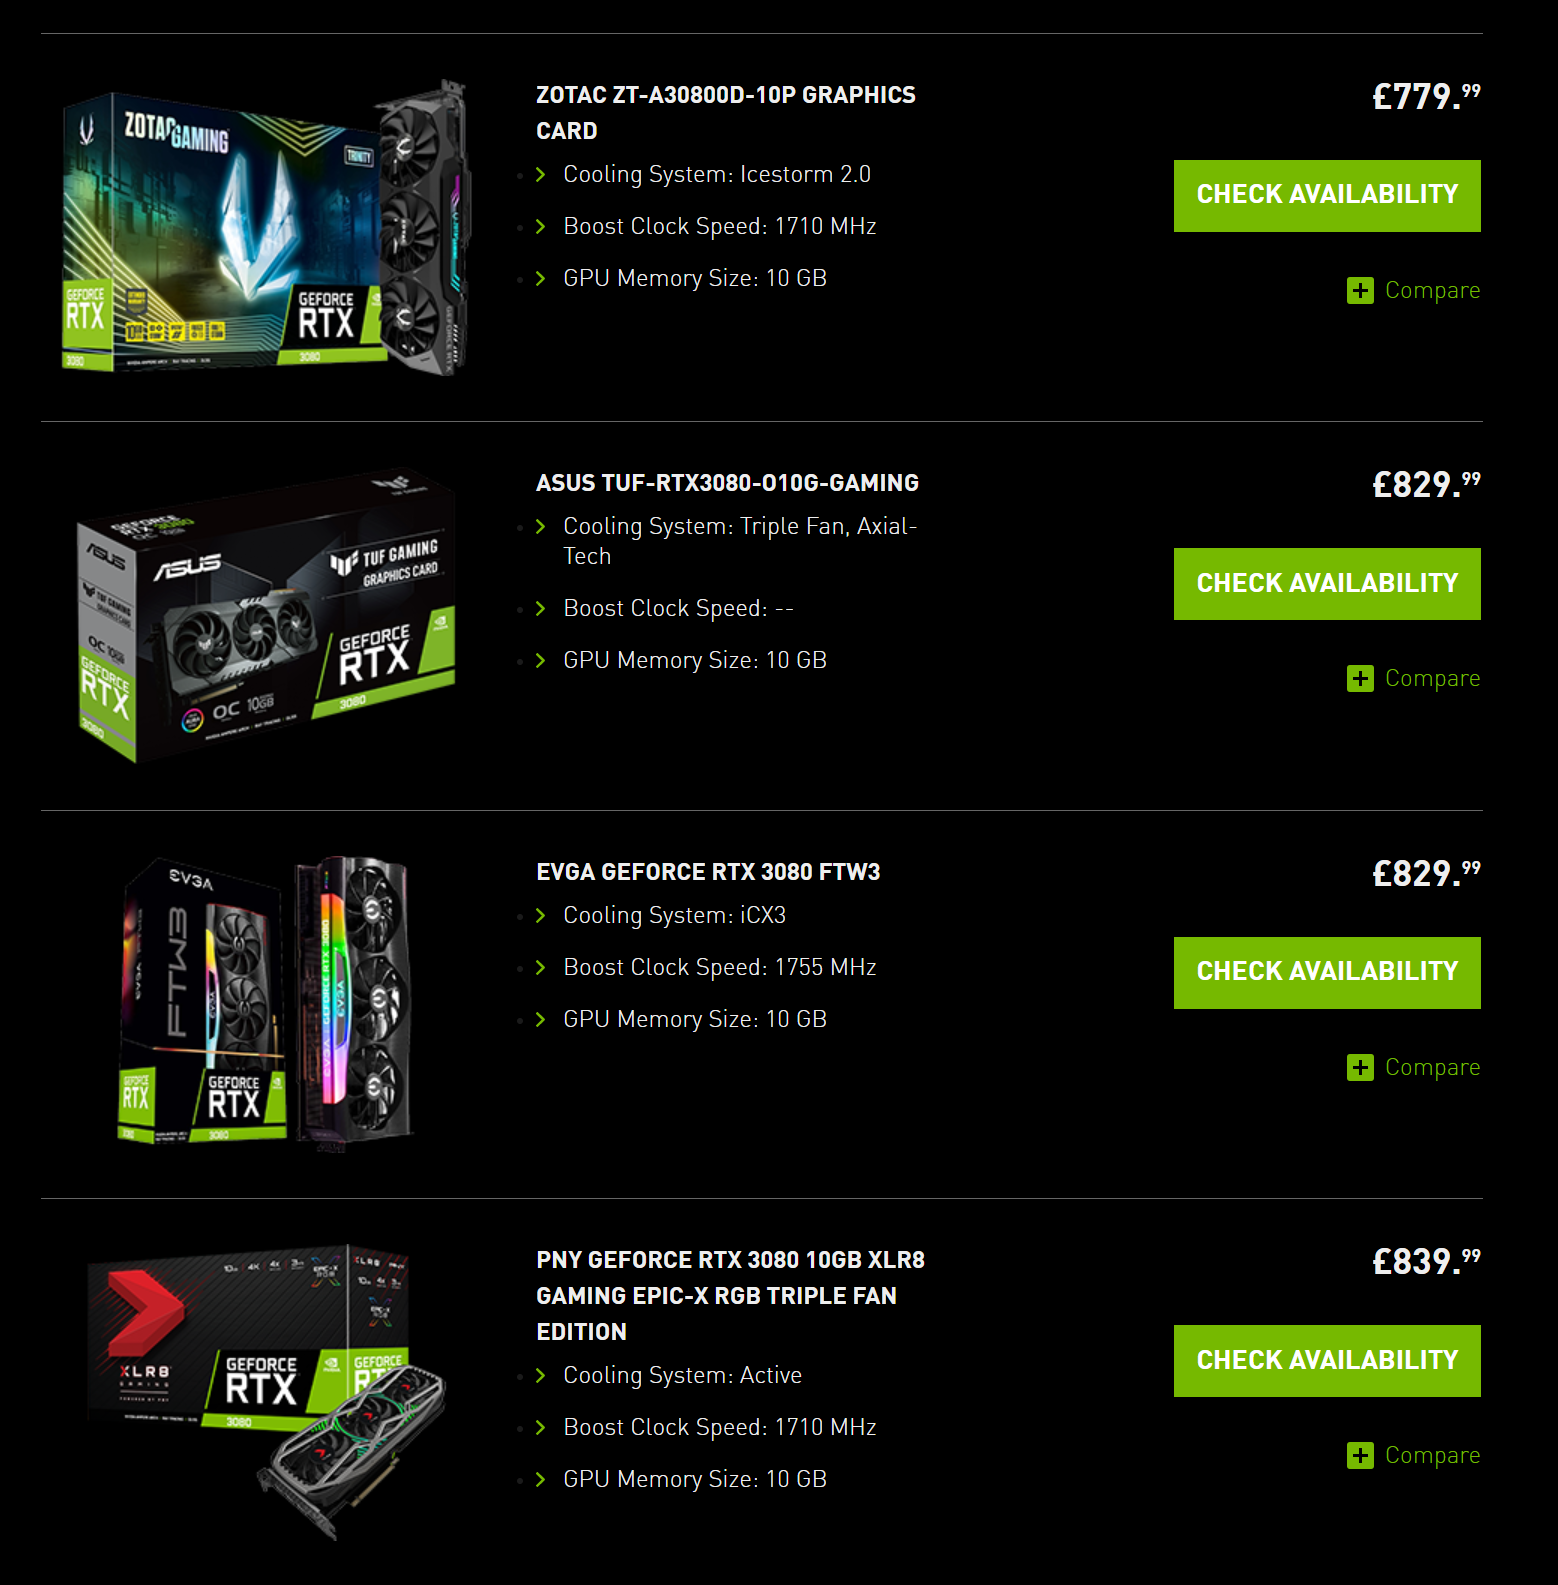Open EVGA GeForce RTX 3080 FTW3 title
Image resolution: width=1558 pixels, height=1585 pixels.
(x=708, y=872)
